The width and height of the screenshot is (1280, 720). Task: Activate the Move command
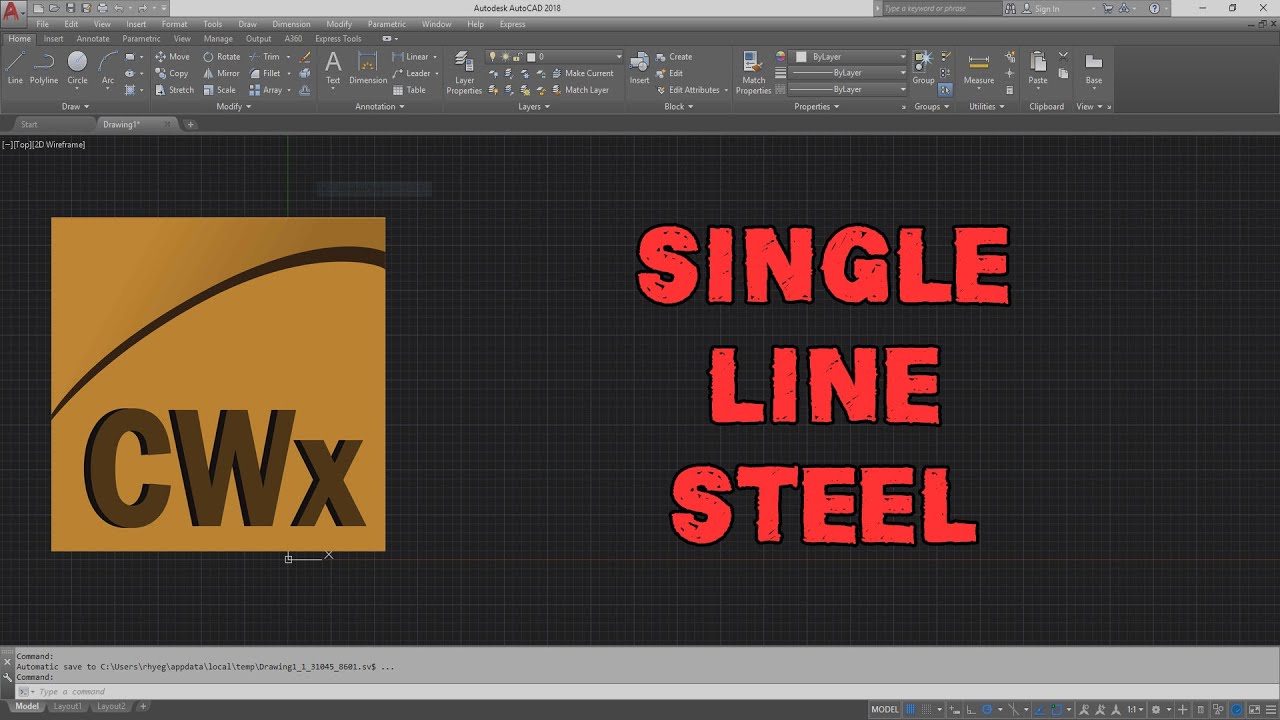(x=172, y=57)
